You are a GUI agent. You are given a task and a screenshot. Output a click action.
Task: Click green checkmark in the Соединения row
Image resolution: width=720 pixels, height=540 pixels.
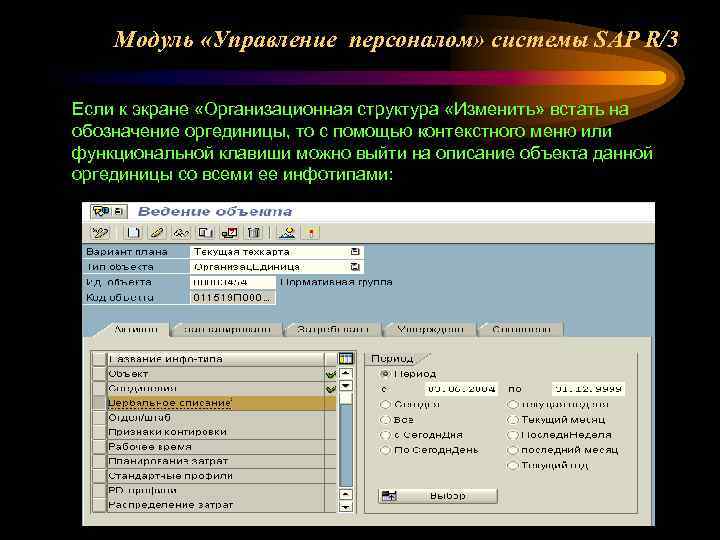coord(331,389)
